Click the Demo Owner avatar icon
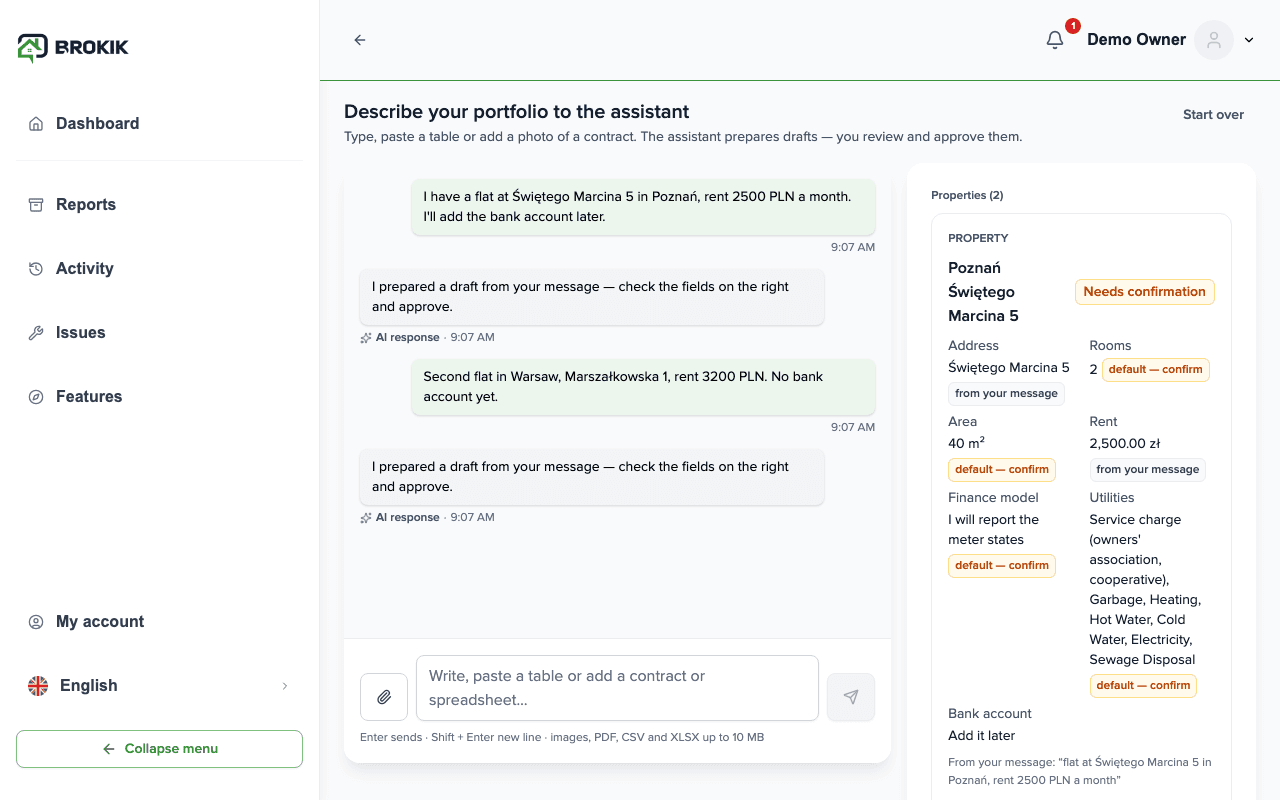Screen dimensions: 1280x800 pos(1214,40)
